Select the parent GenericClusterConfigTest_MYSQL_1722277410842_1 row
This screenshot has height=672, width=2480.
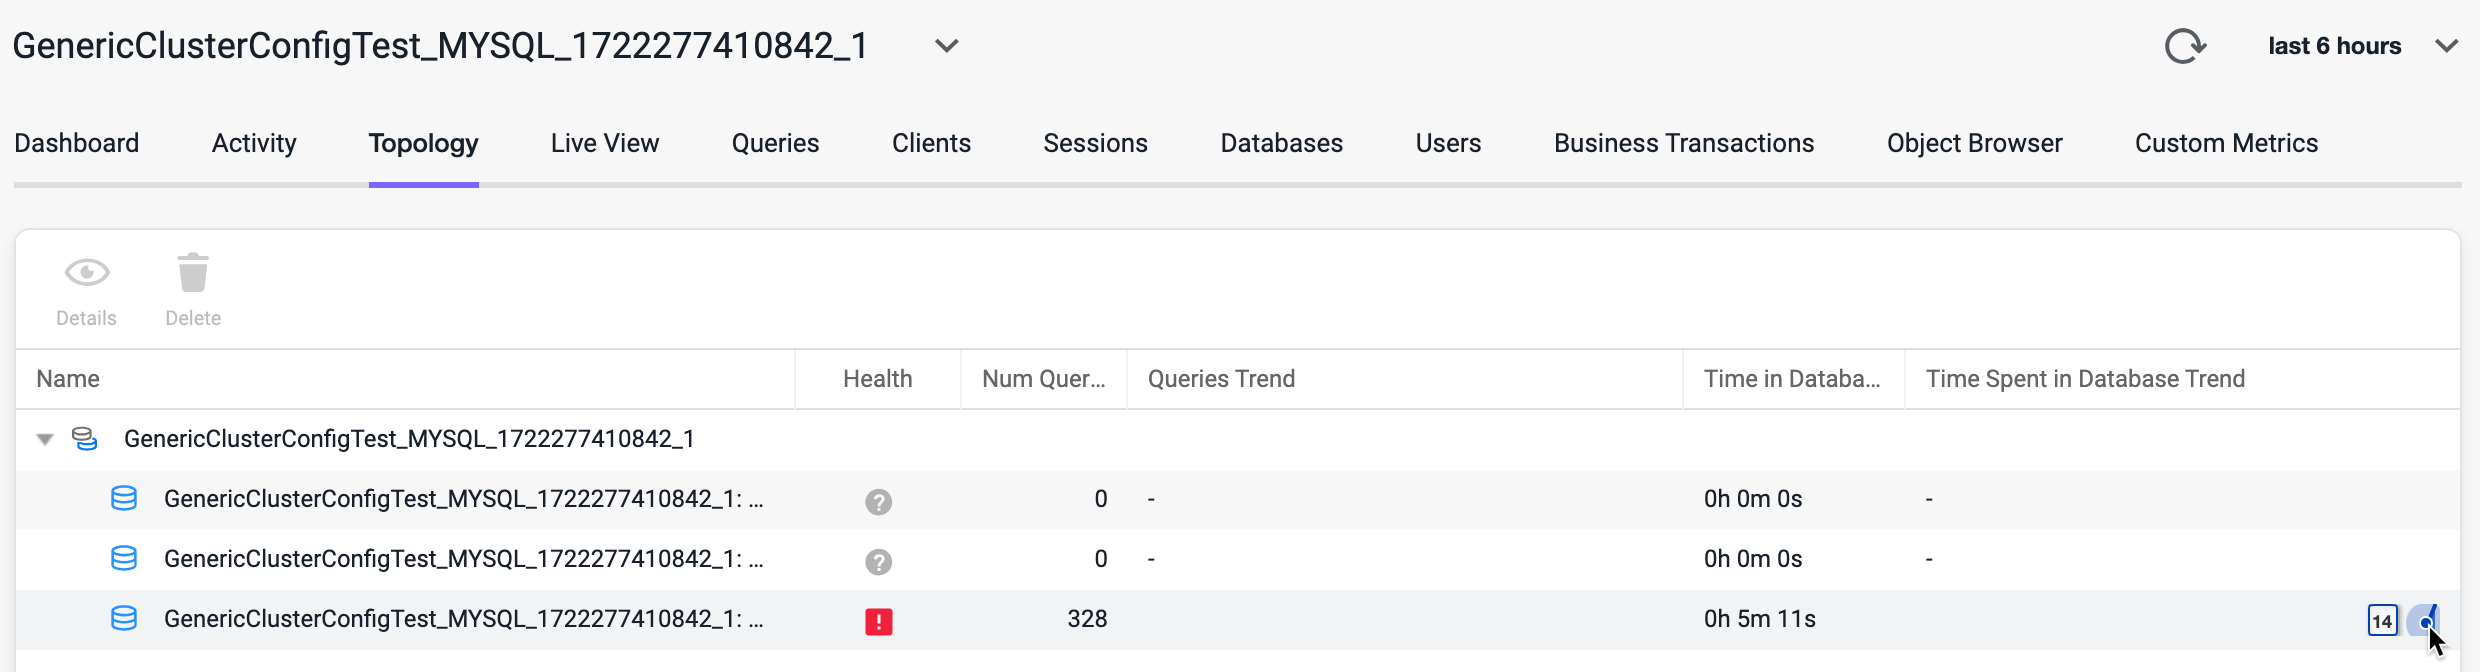(1238, 439)
